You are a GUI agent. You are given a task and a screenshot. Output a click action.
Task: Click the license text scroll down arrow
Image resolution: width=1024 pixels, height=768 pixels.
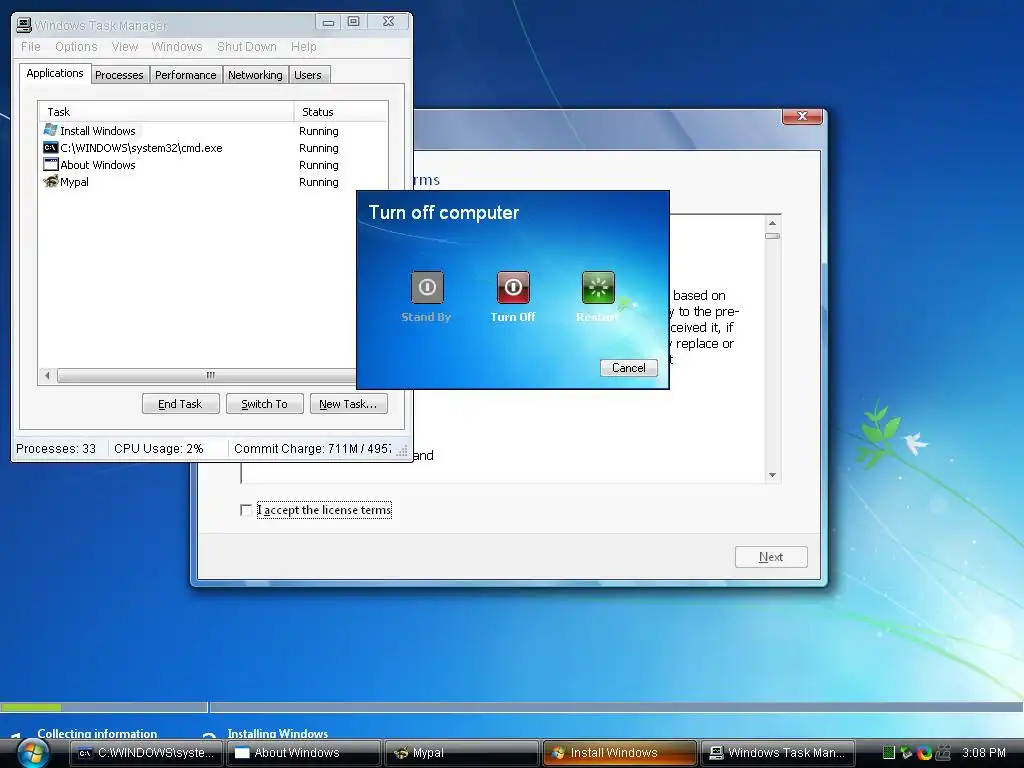[x=773, y=475]
